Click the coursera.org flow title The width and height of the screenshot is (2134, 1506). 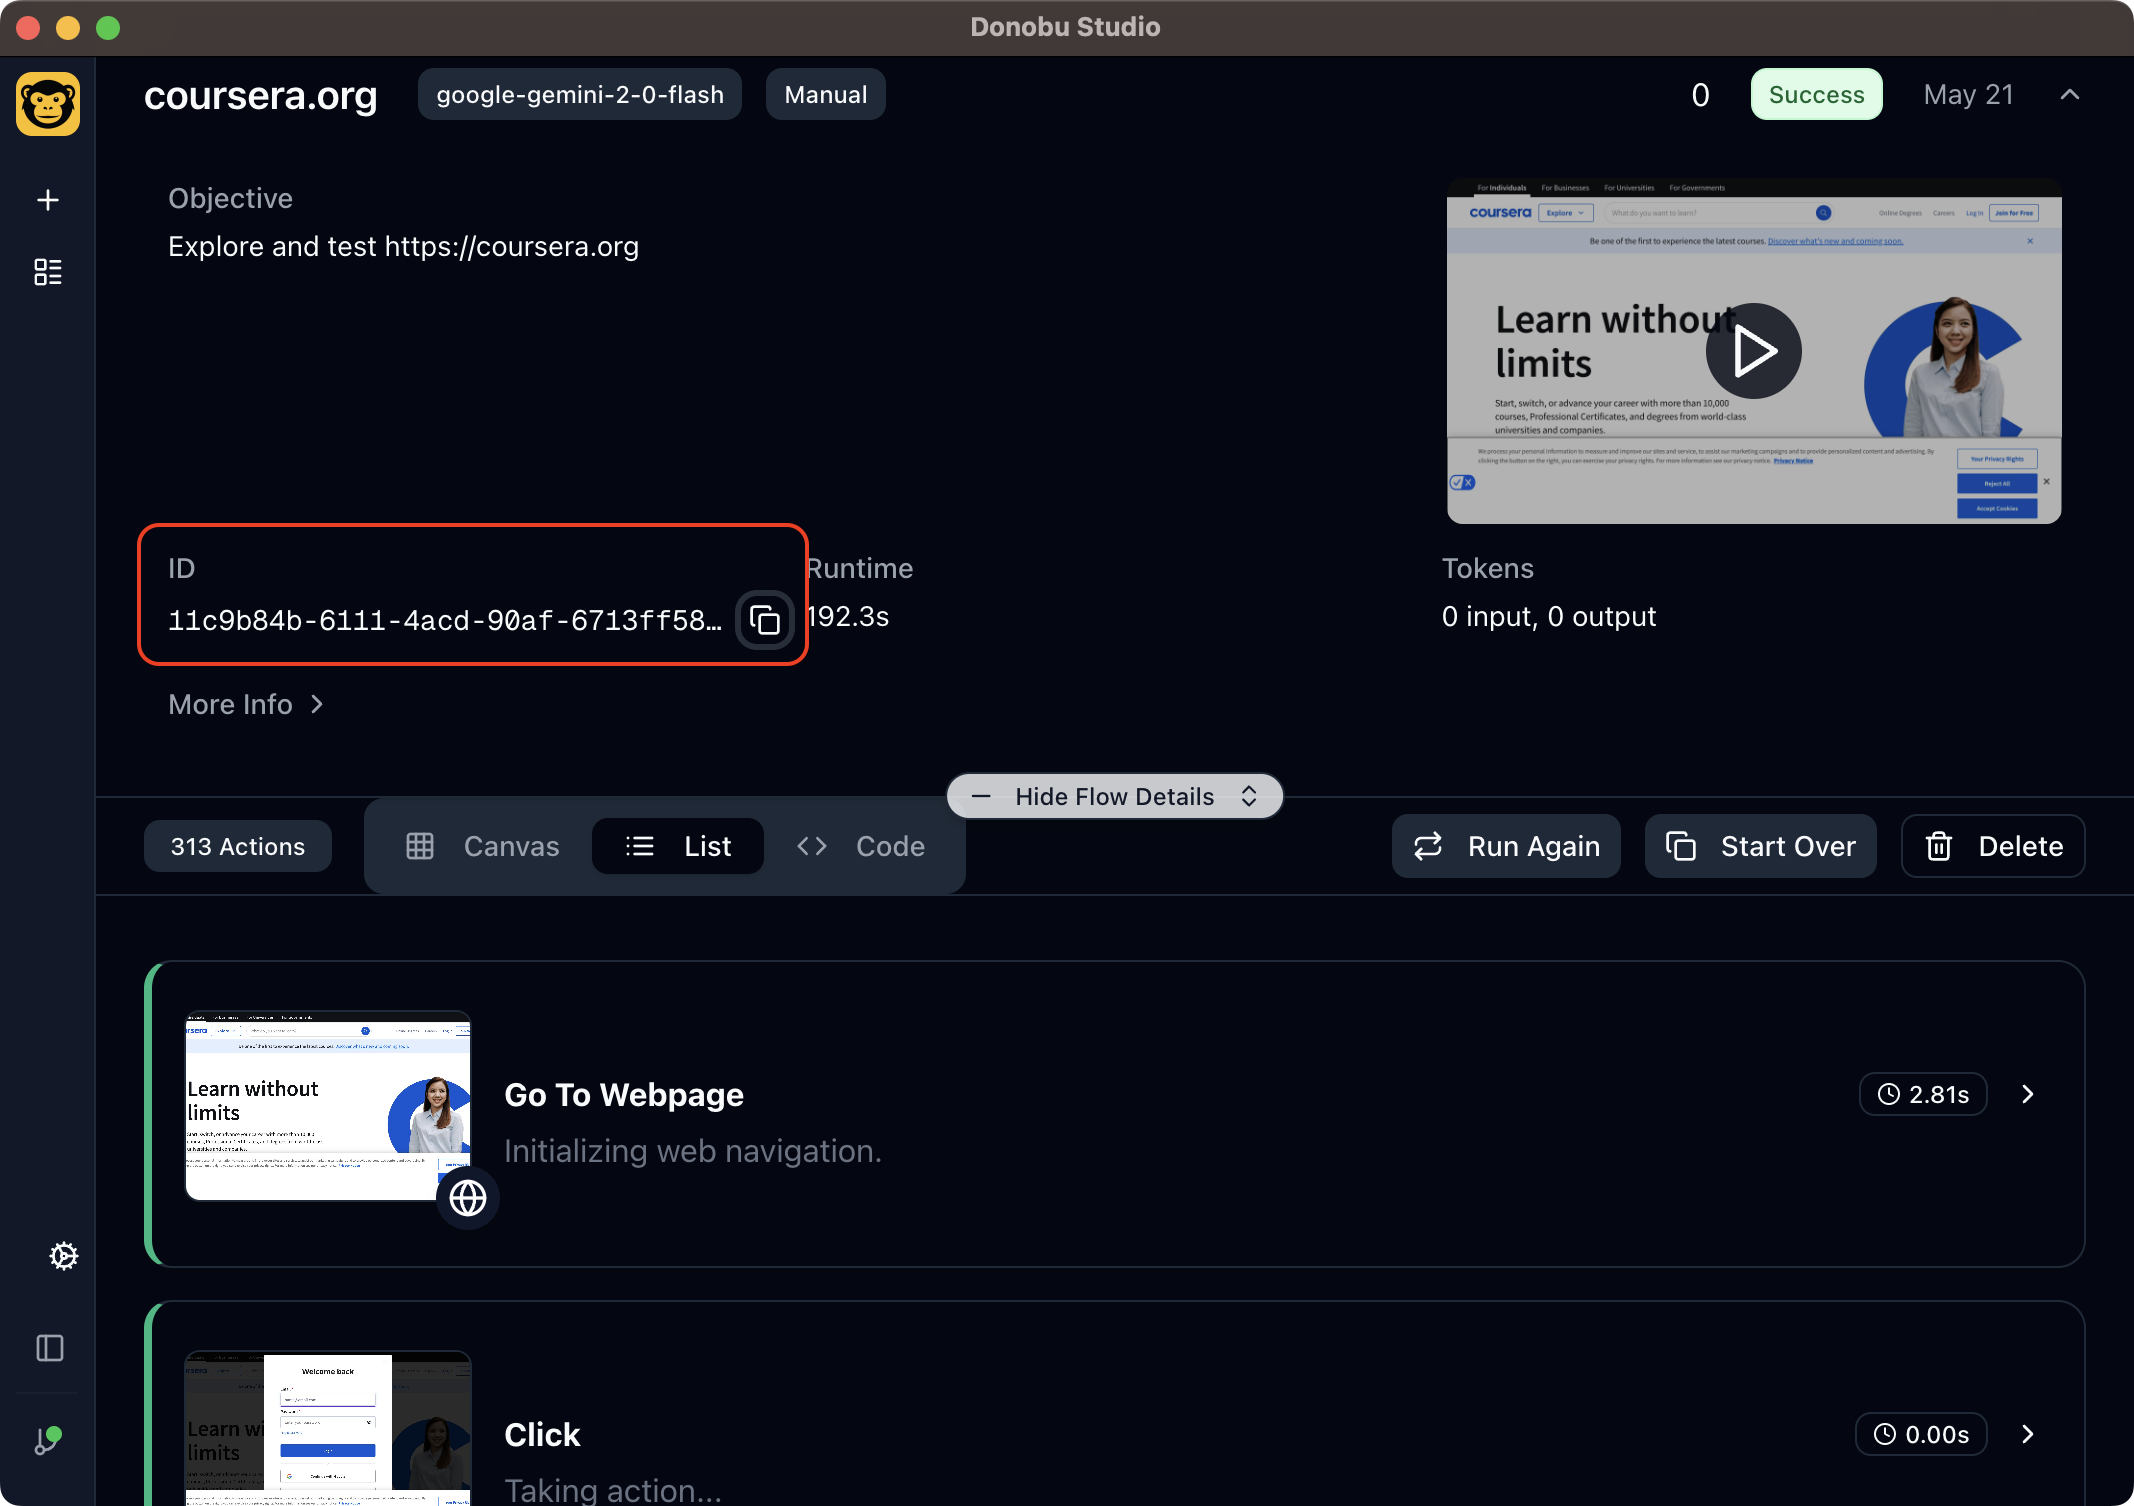260,95
